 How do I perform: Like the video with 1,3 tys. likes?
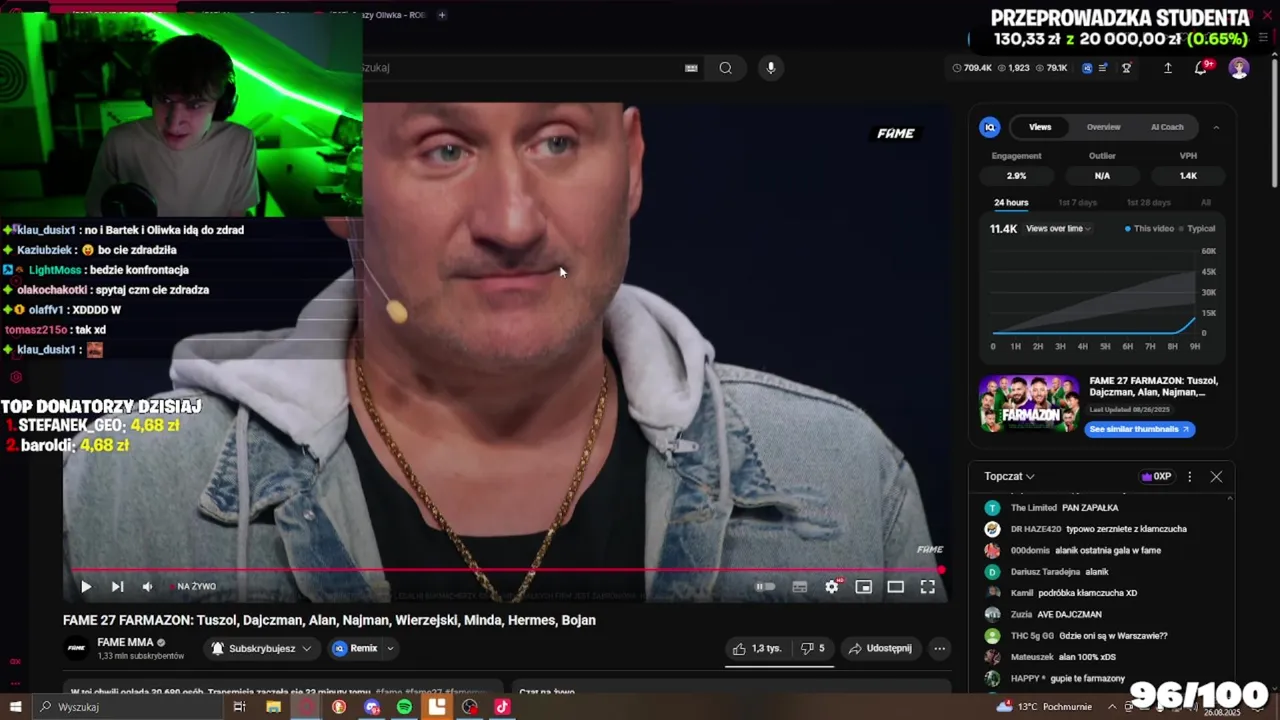pos(757,648)
